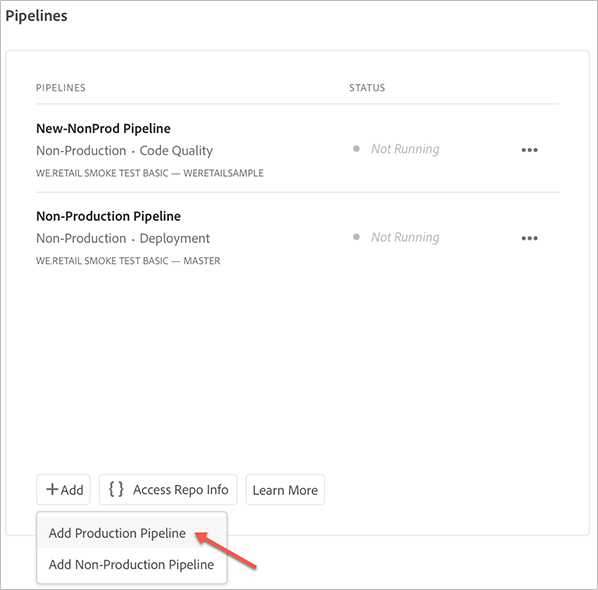This screenshot has width=598, height=590.
Task: Click the STATUS column header
Action: coord(367,88)
